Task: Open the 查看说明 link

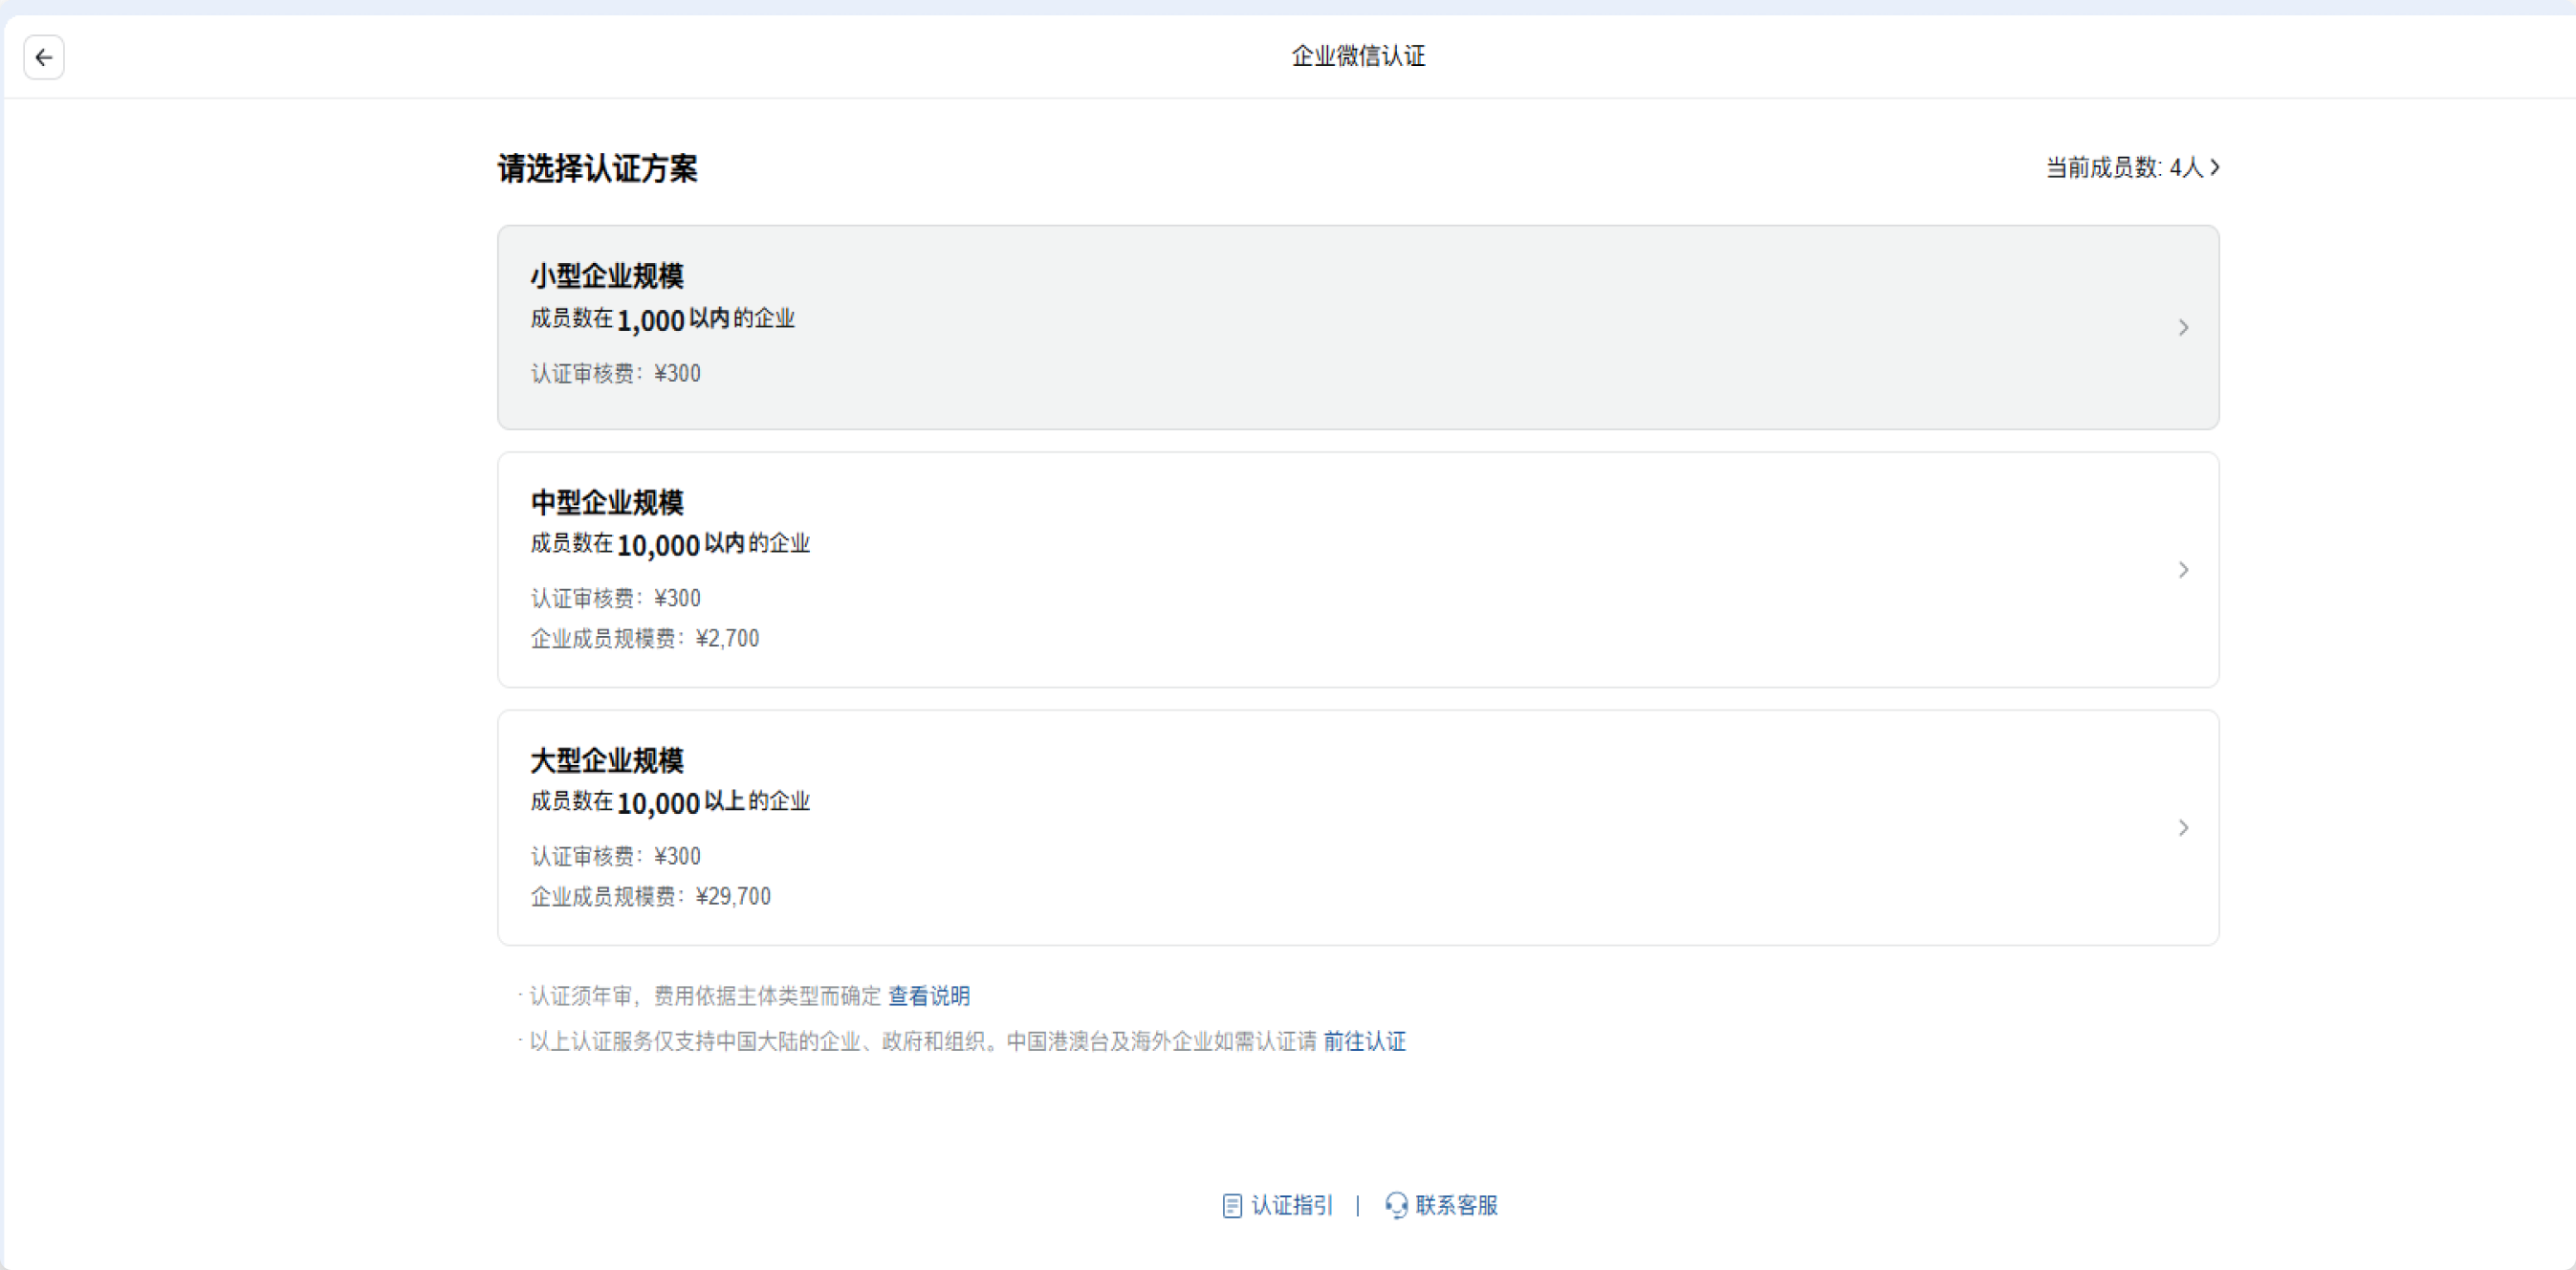Action: pyautogui.click(x=929, y=996)
